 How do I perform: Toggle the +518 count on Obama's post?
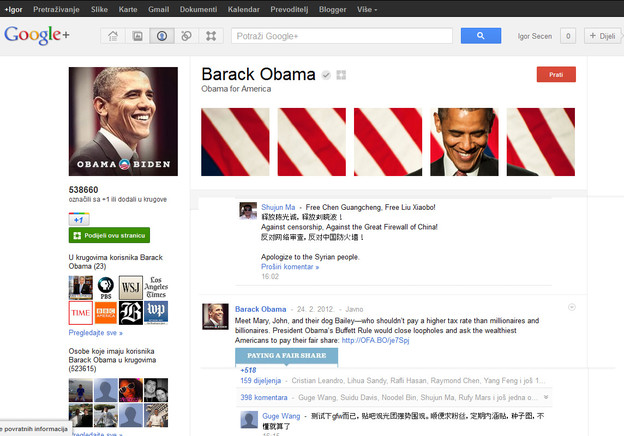(248, 370)
